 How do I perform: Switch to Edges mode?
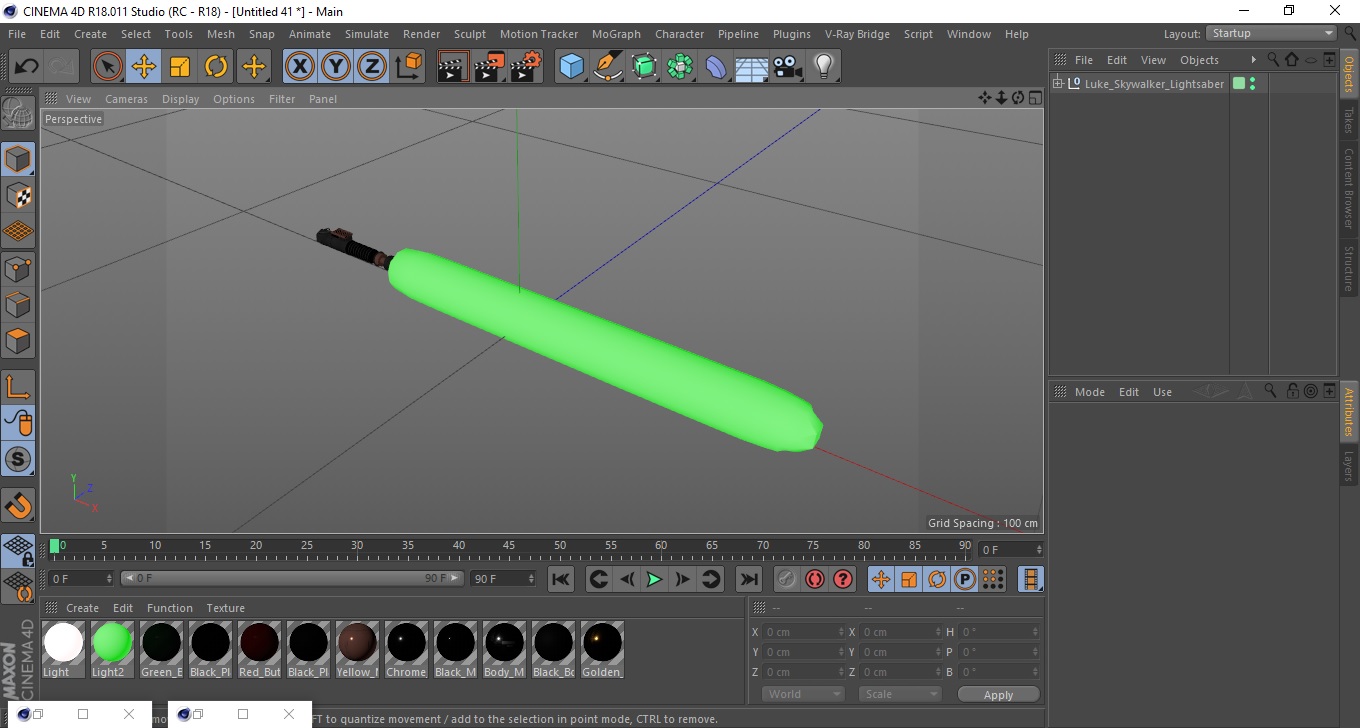coord(18,304)
